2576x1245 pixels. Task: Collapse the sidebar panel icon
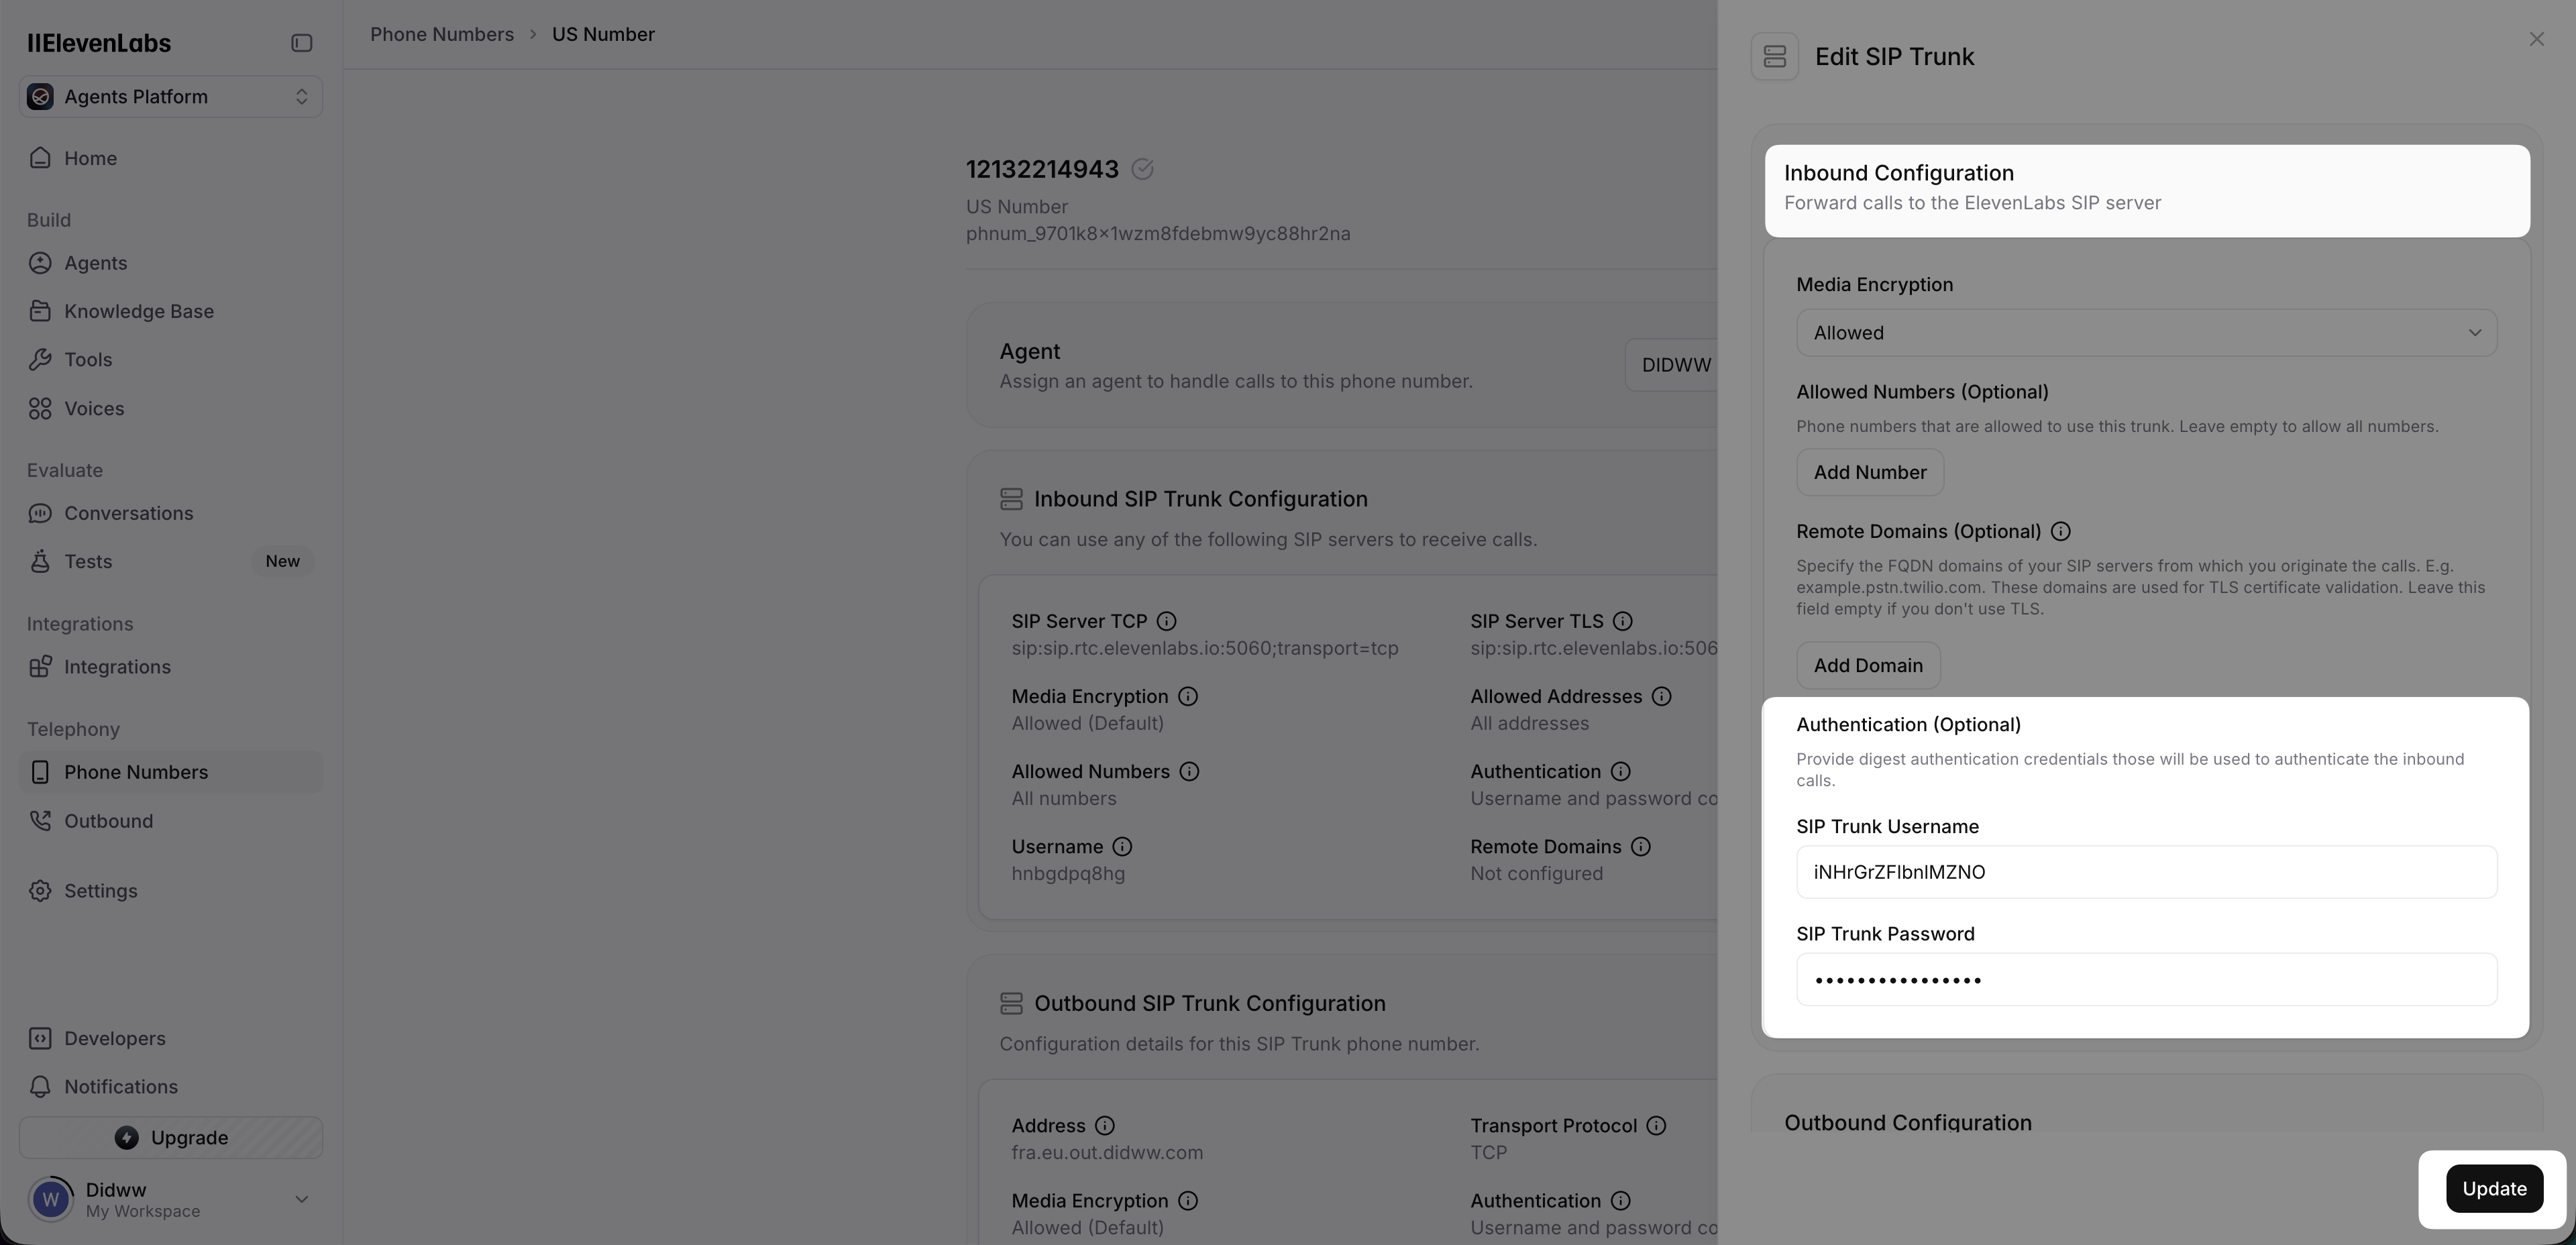[301, 43]
